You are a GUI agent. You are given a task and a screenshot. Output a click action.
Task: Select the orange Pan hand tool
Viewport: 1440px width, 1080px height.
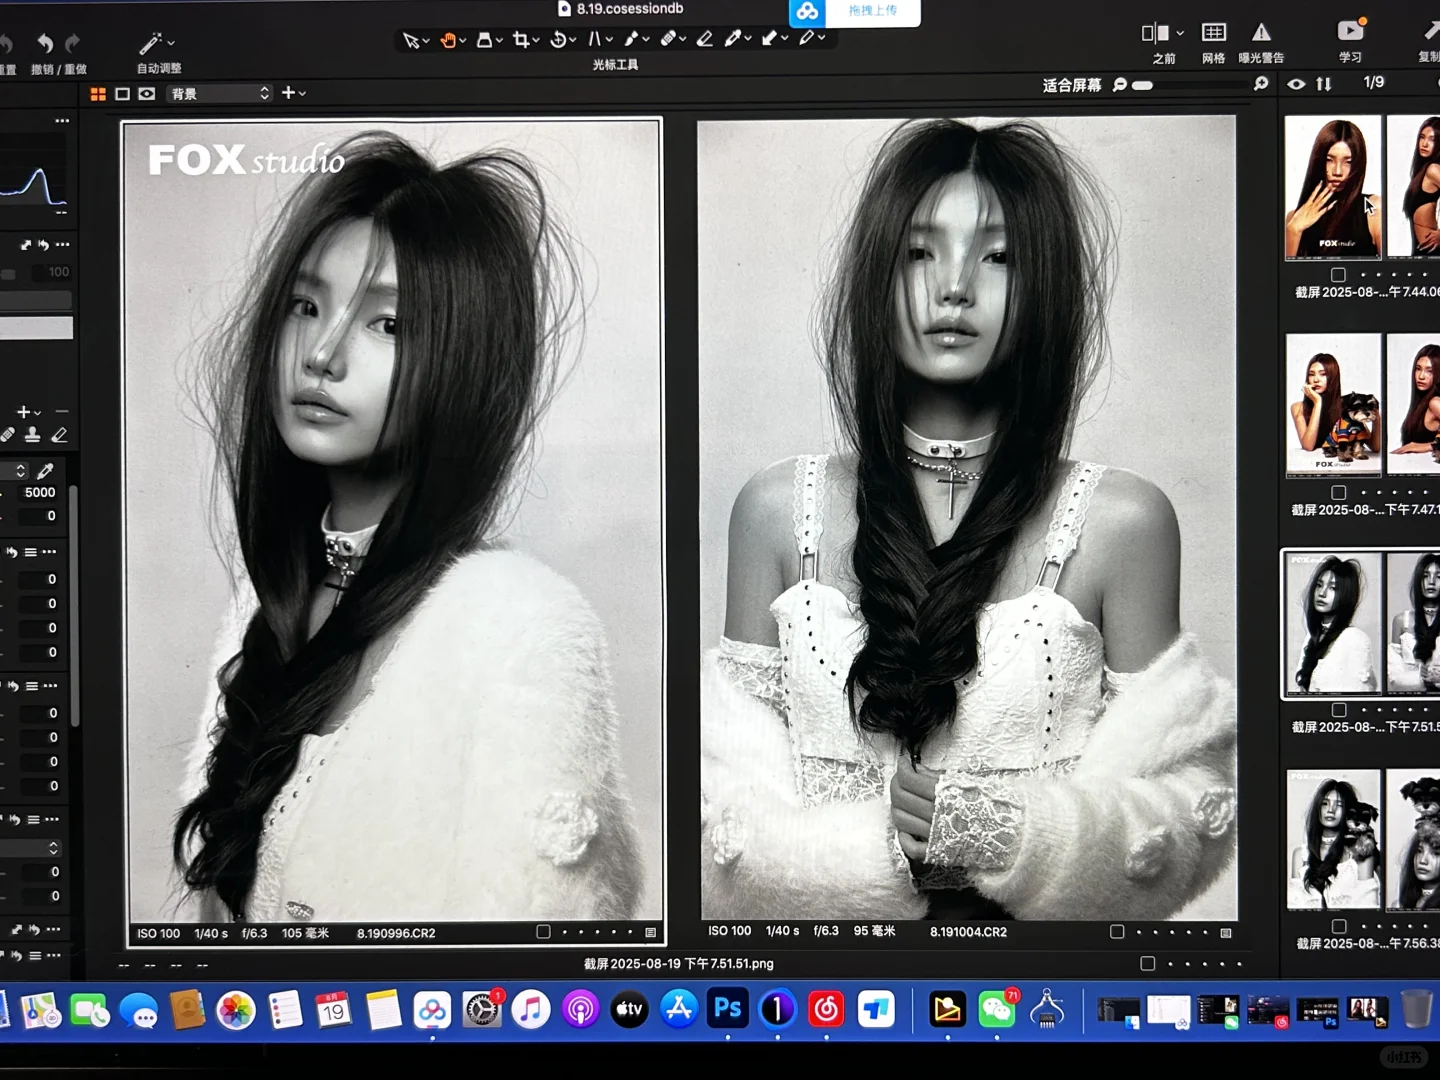coord(449,40)
